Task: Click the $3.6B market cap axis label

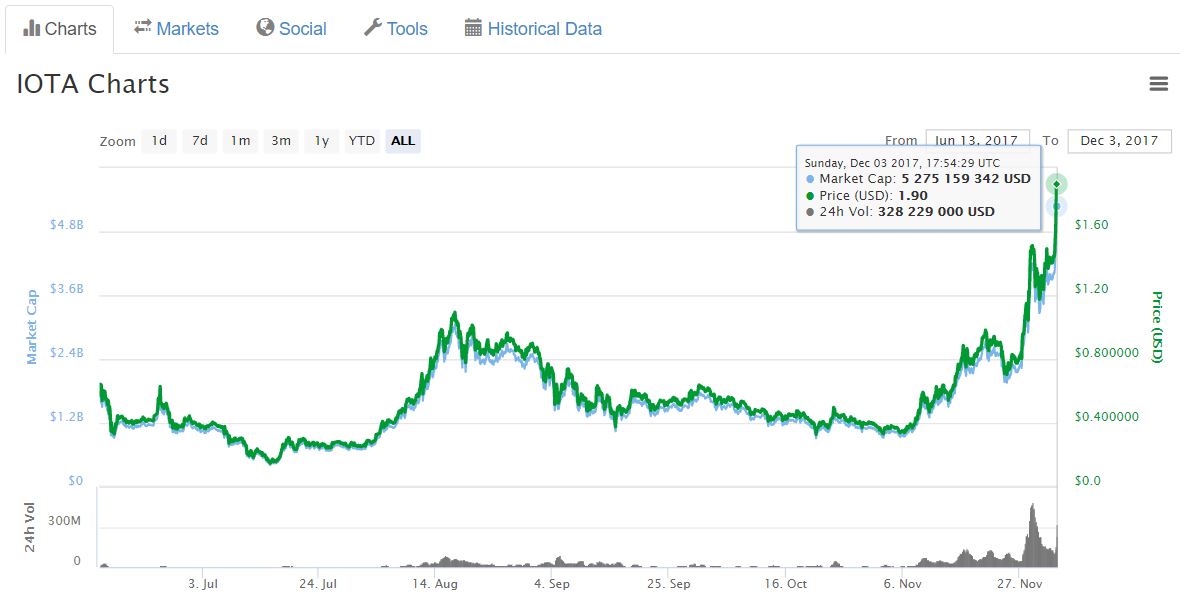Action: [66, 289]
